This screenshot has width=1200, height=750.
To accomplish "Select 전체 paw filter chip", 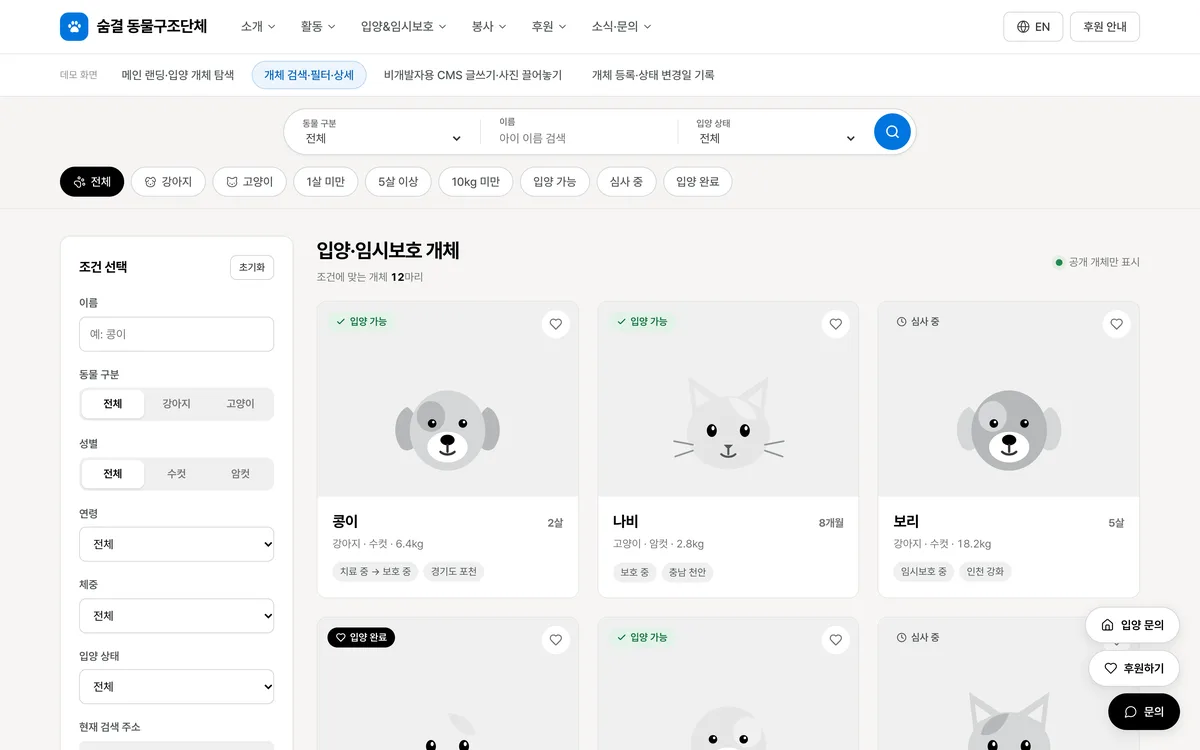I will pos(92,182).
